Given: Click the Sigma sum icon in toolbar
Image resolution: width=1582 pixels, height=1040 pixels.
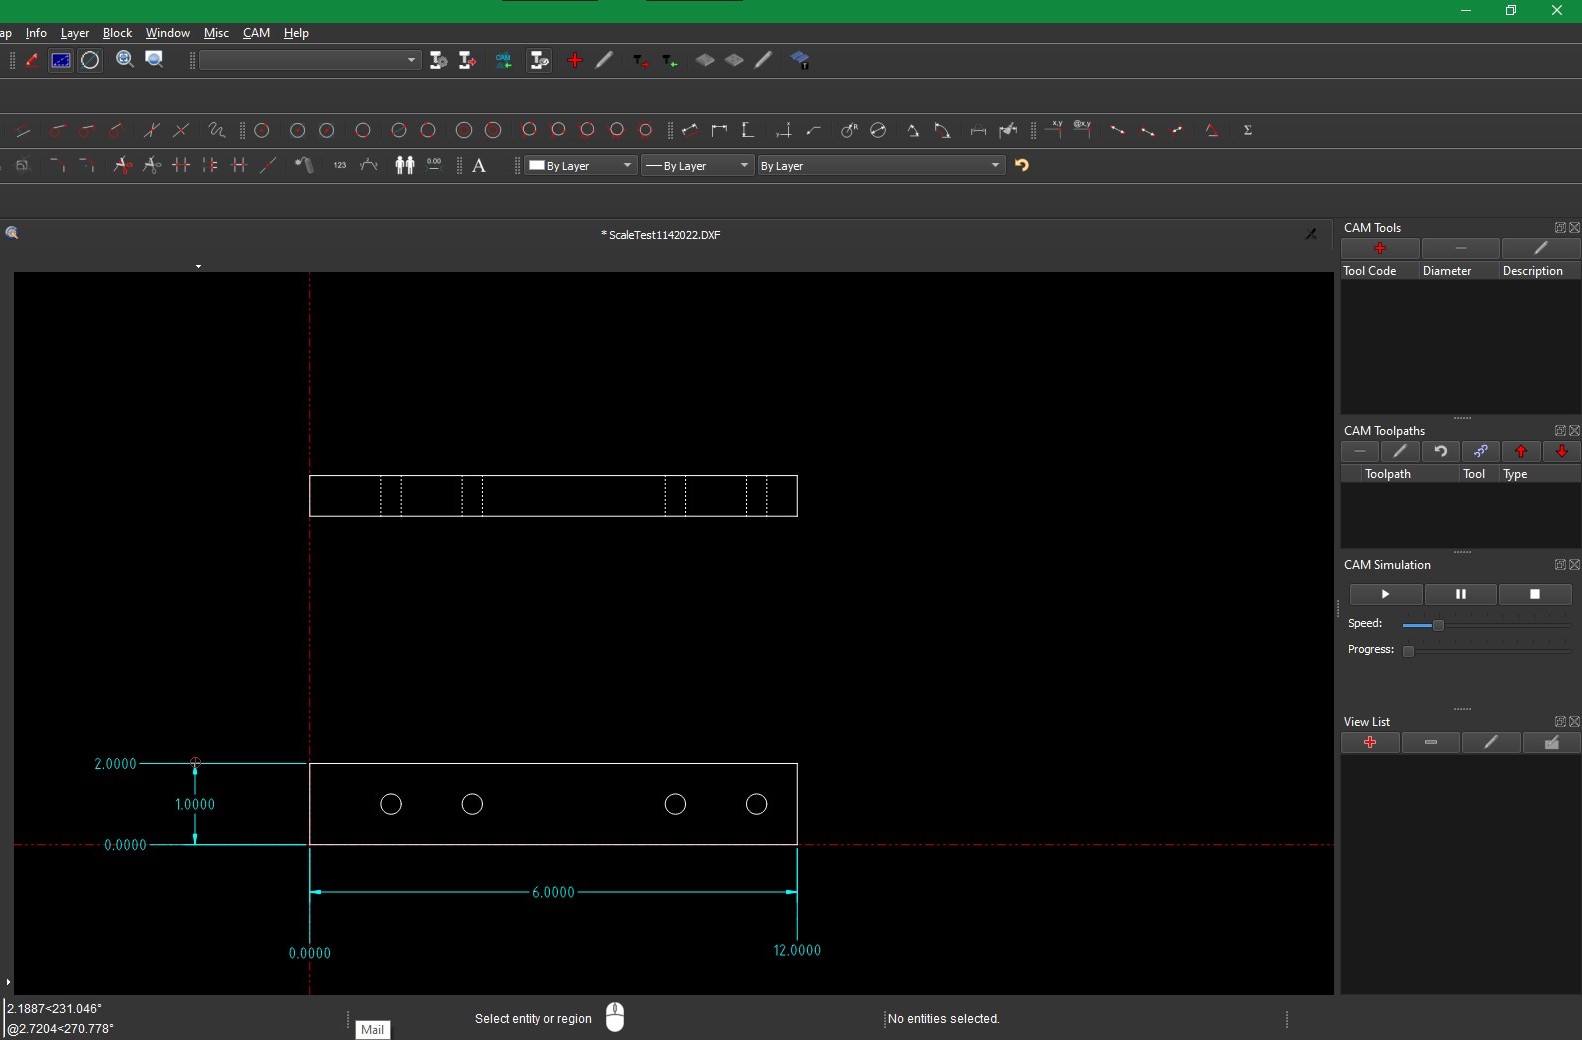Looking at the screenshot, I should click(1247, 131).
